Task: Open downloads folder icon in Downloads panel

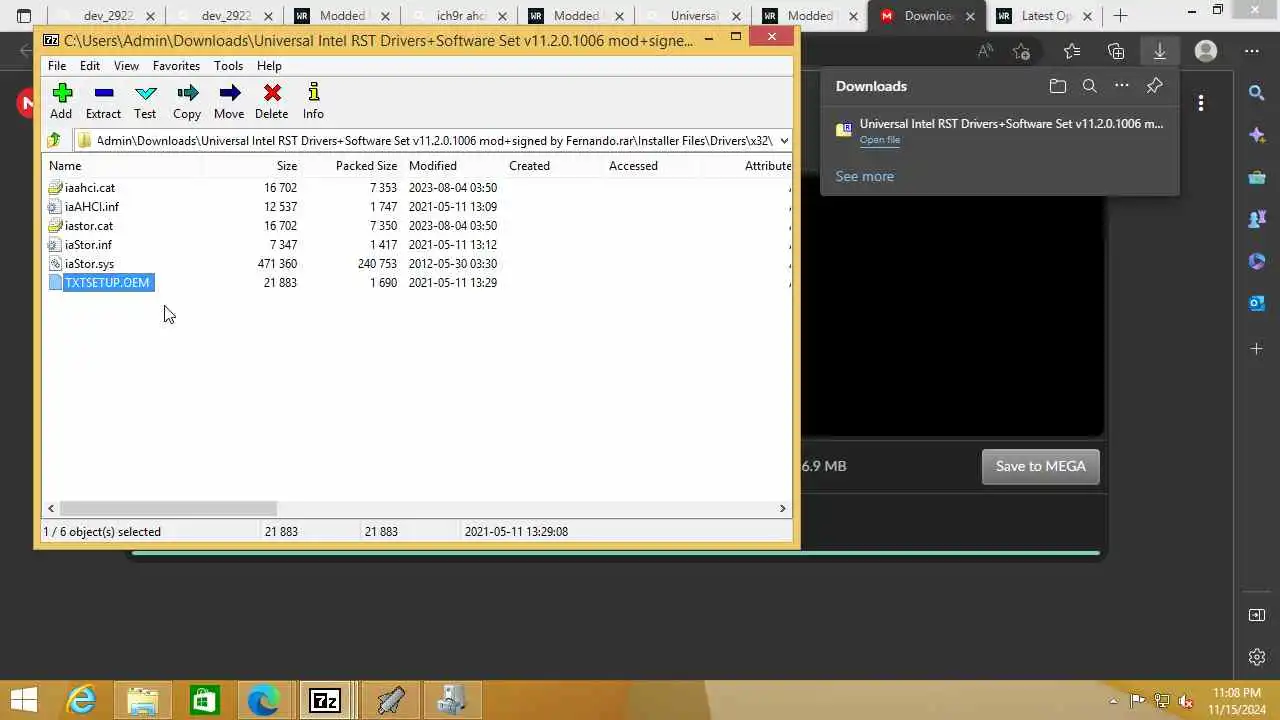Action: [1058, 86]
